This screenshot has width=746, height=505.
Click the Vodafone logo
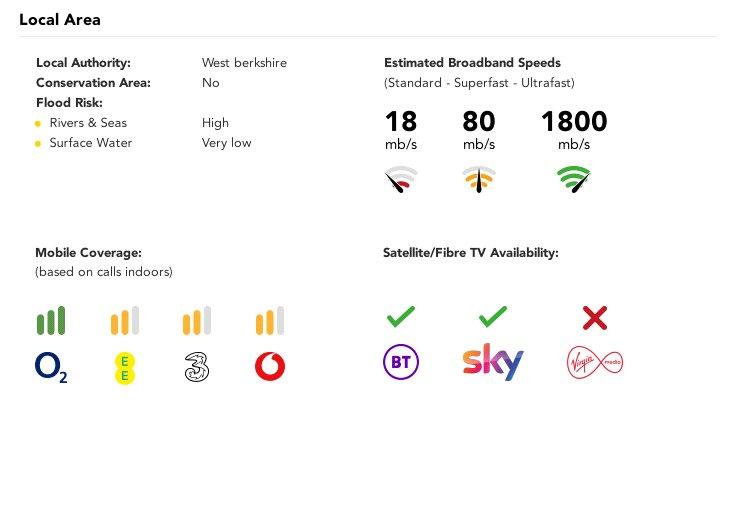click(270, 366)
